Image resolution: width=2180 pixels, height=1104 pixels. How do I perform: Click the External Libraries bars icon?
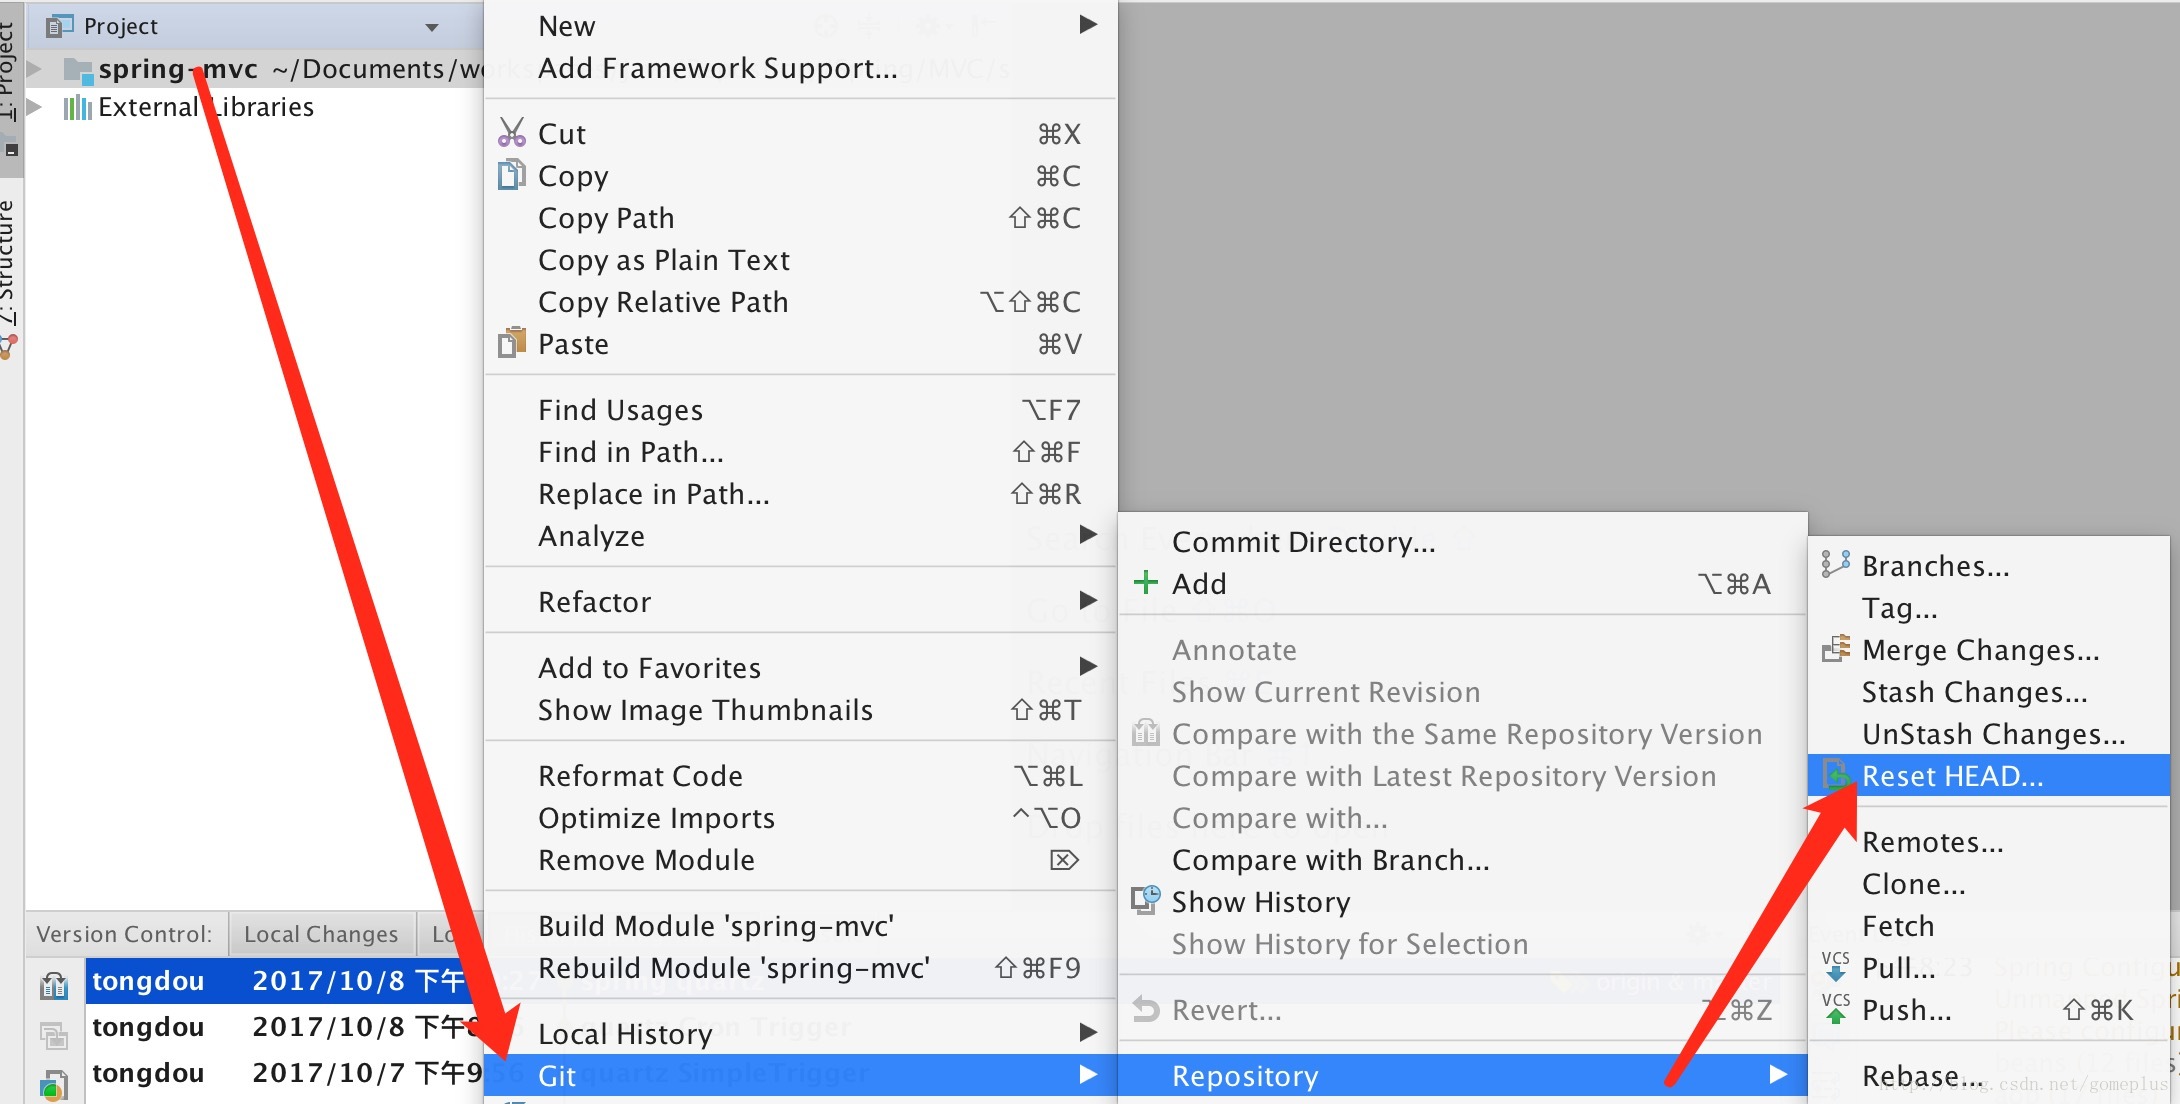click(77, 107)
